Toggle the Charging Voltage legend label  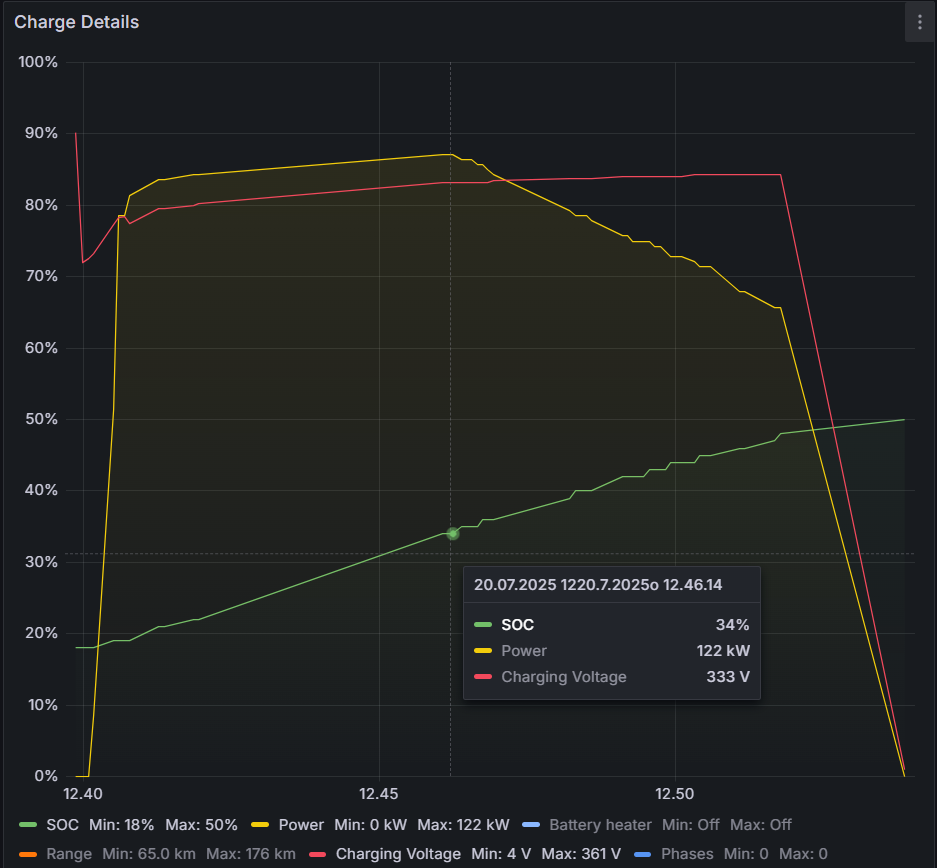398,854
